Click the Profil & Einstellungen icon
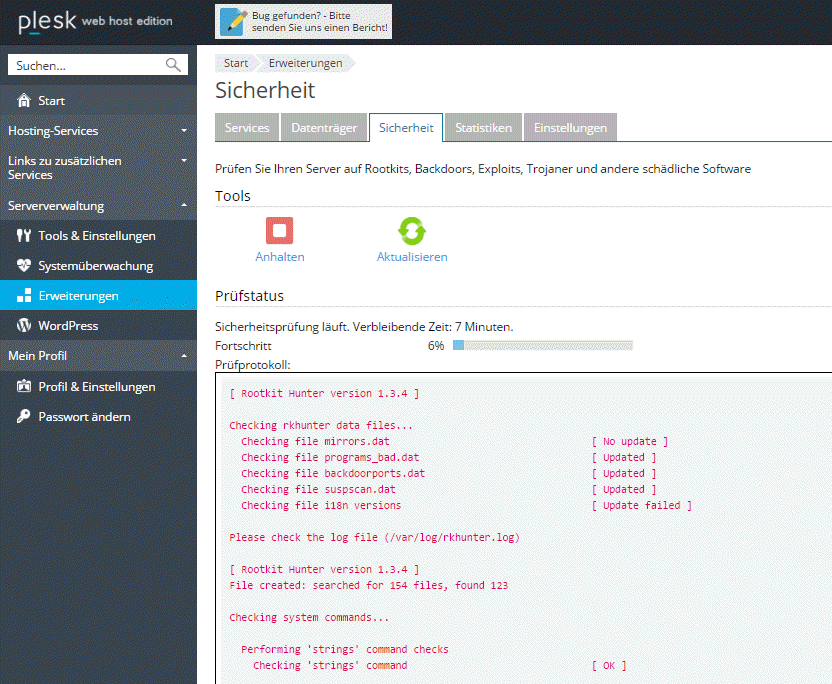This screenshot has height=684, width=832. coord(24,386)
